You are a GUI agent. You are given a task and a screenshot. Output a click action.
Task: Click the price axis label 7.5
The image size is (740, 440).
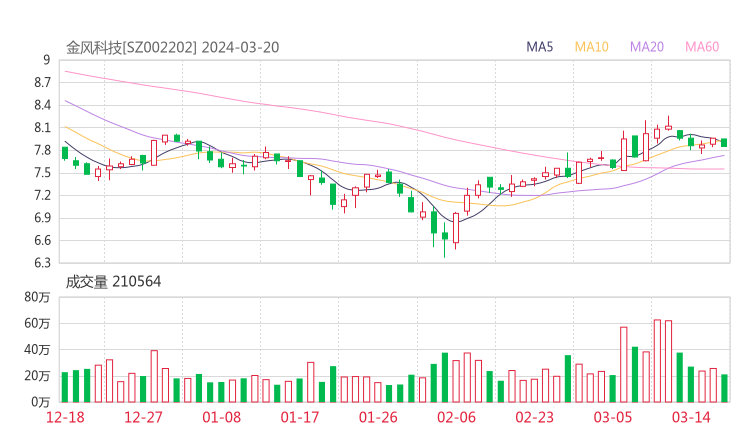coord(42,173)
